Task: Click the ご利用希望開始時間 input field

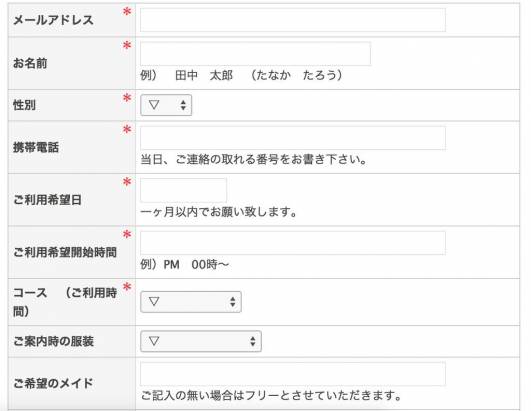Action: 293,243
